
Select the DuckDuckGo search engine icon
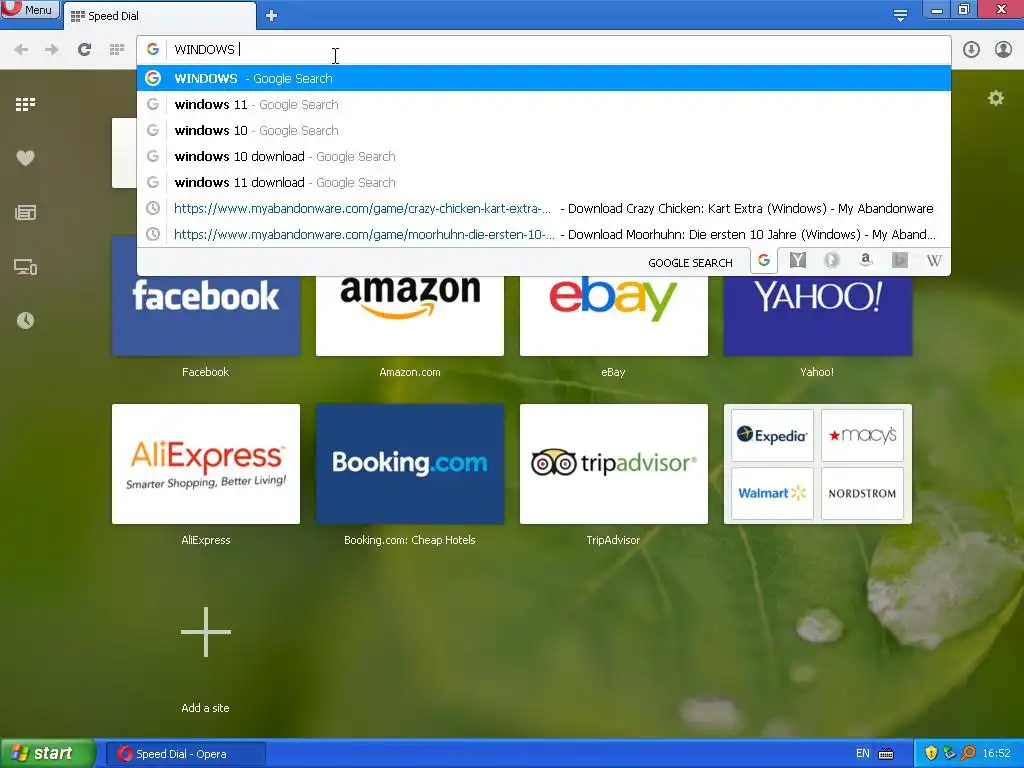click(x=831, y=261)
